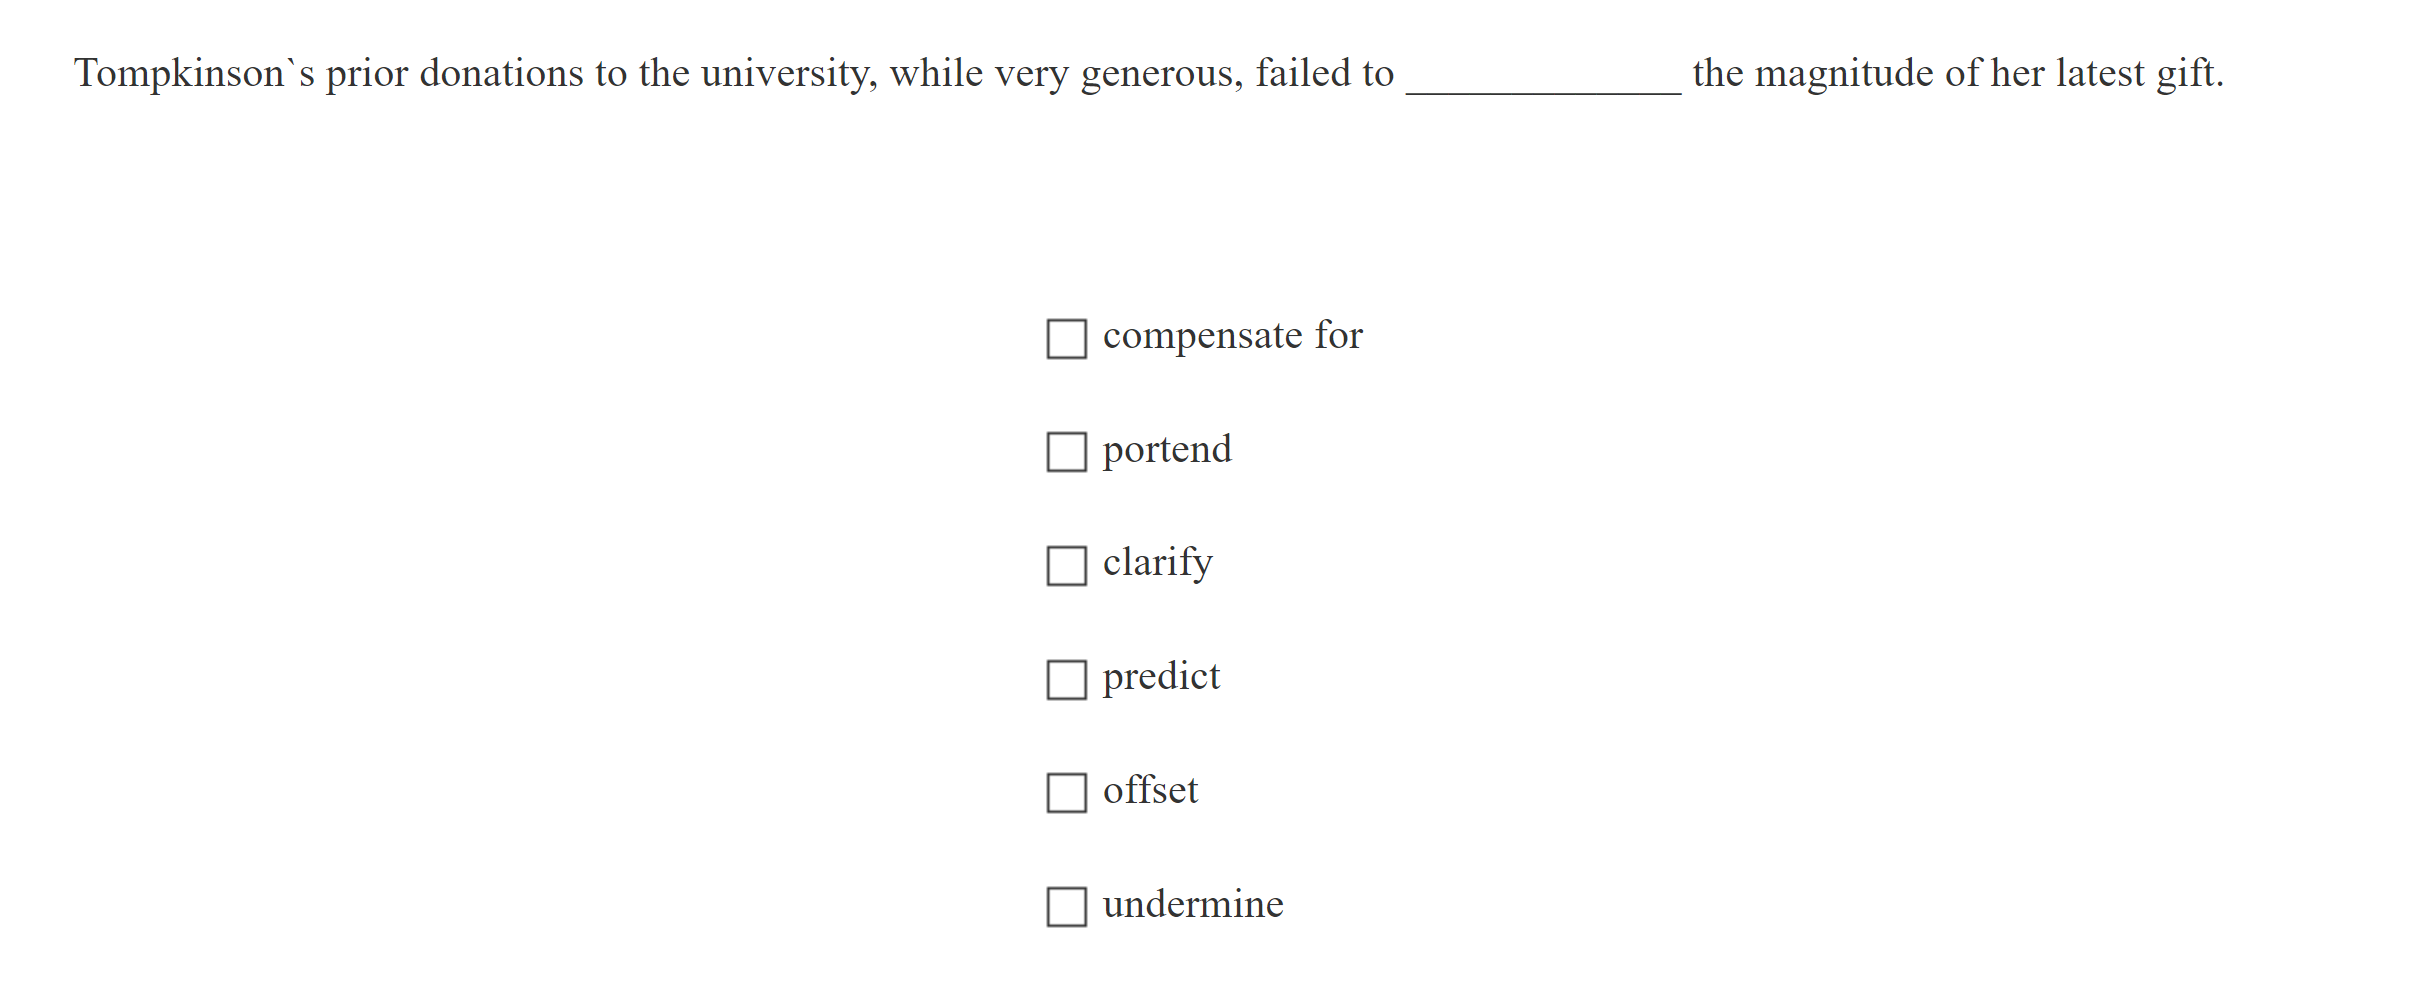The height and width of the screenshot is (987, 2436).
Task: Check the "portend" checkbox
Action: (x=1066, y=453)
